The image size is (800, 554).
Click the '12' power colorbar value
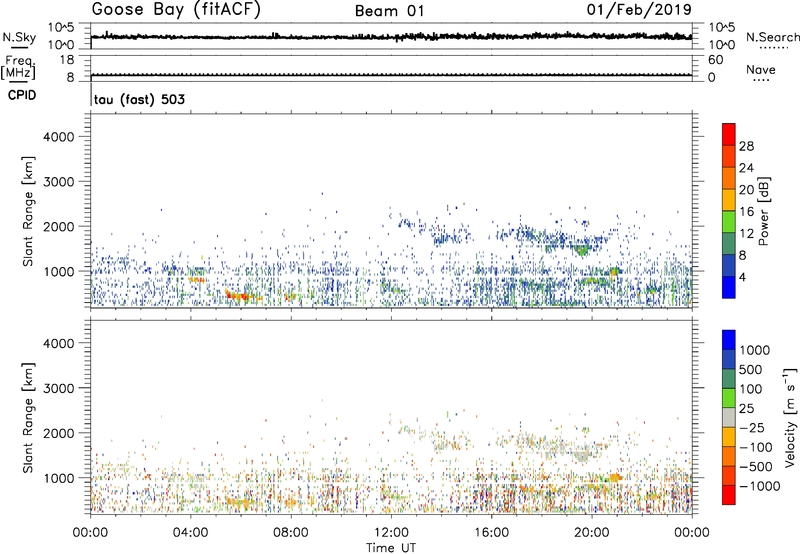click(746, 234)
